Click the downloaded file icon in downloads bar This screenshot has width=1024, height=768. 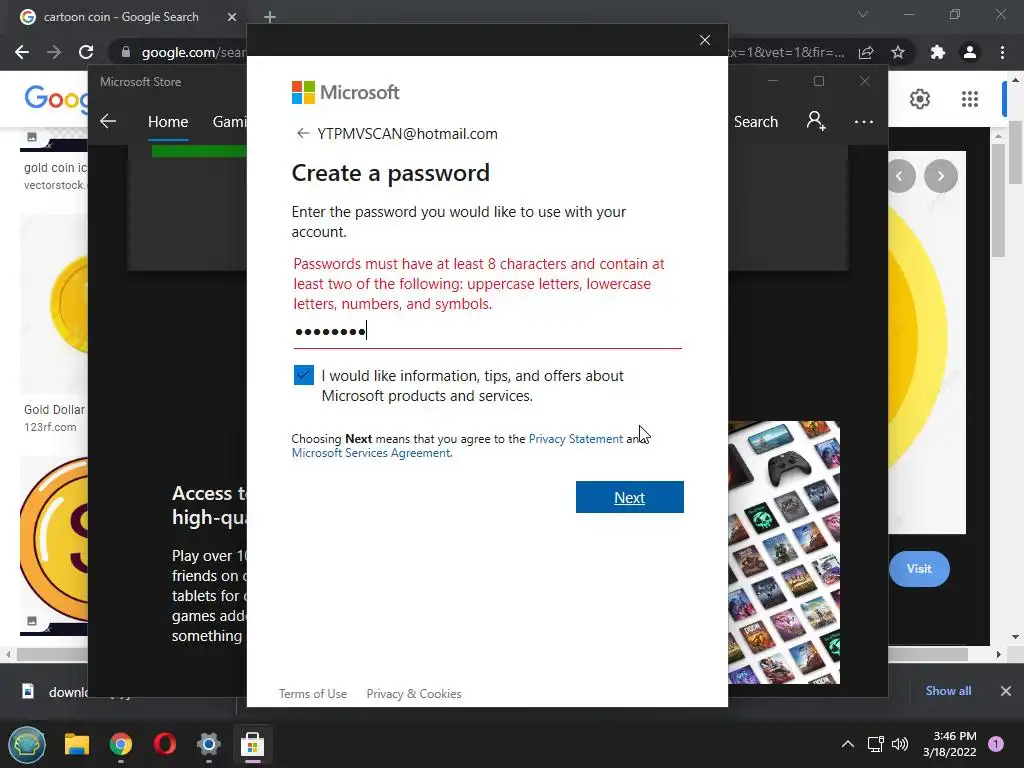tap(28, 690)
